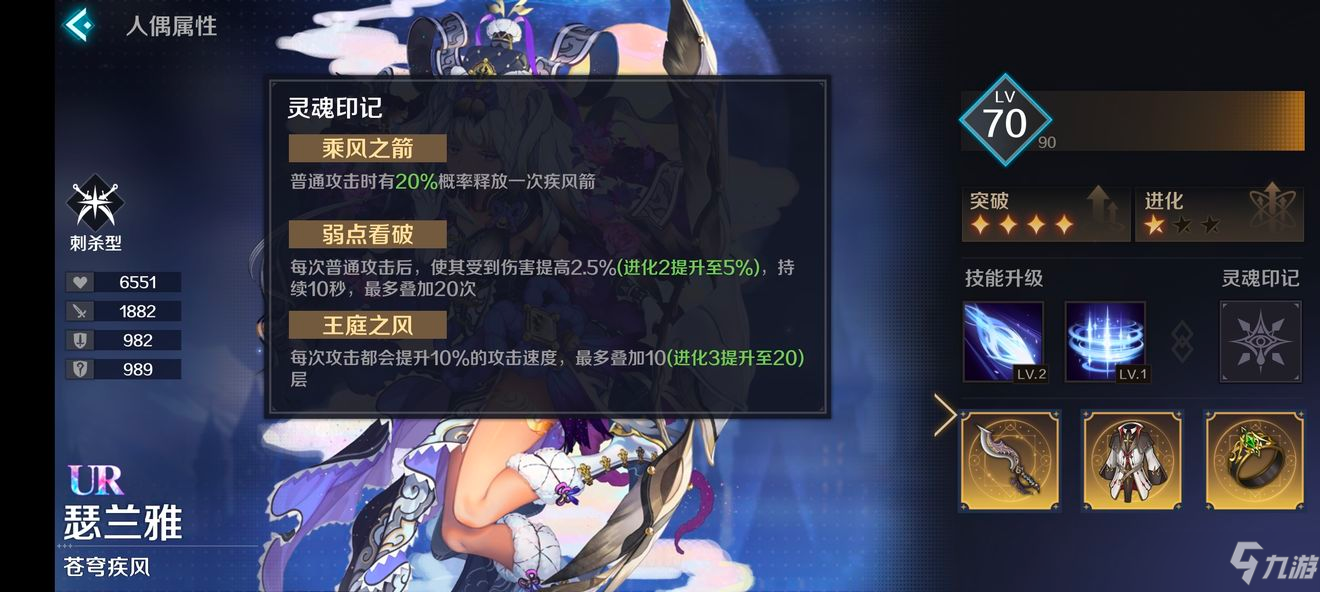The width and height of the screenshot is (1320, 592).
Task: Expand equipment panel with the gold chevron
Action: coord(944,416)
